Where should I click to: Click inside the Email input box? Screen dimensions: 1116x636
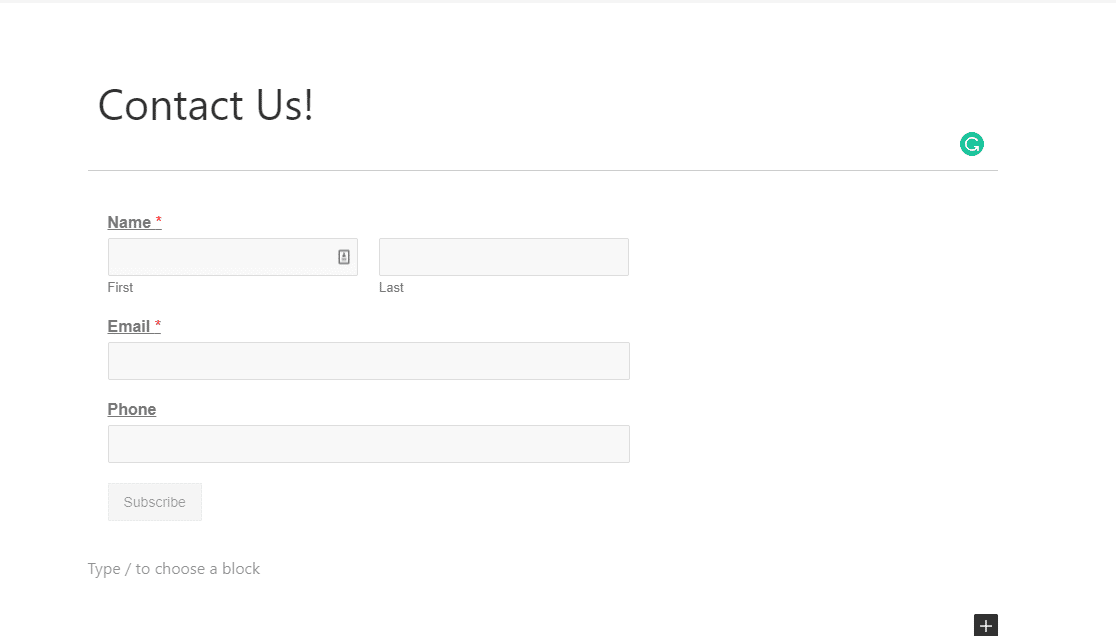click(368, 360)
